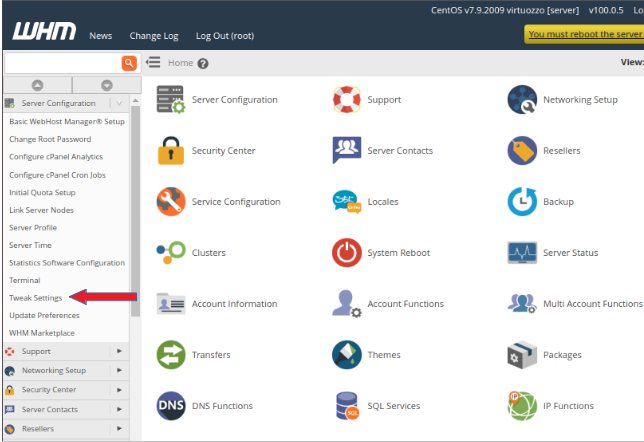644x442 pixels.
Task: Open the Transfers arrows icon
Action: pos(171,355)
